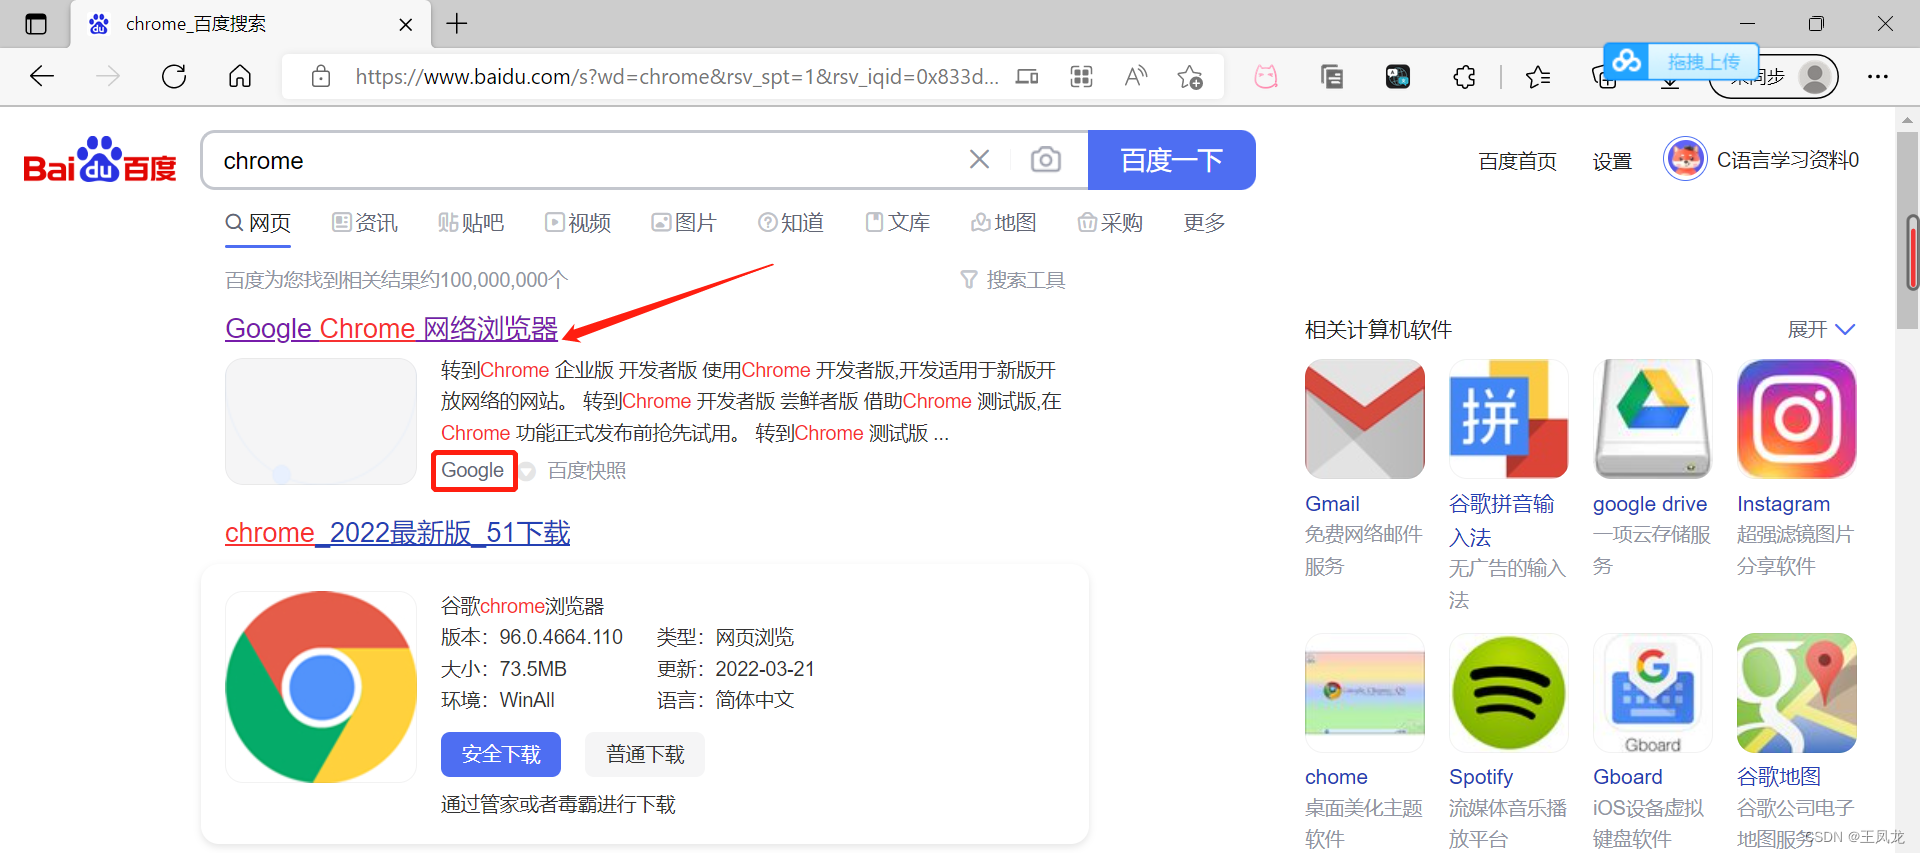Click the Read Aloud icon in address bar
1920x853 pixels.
[1135, 77]
